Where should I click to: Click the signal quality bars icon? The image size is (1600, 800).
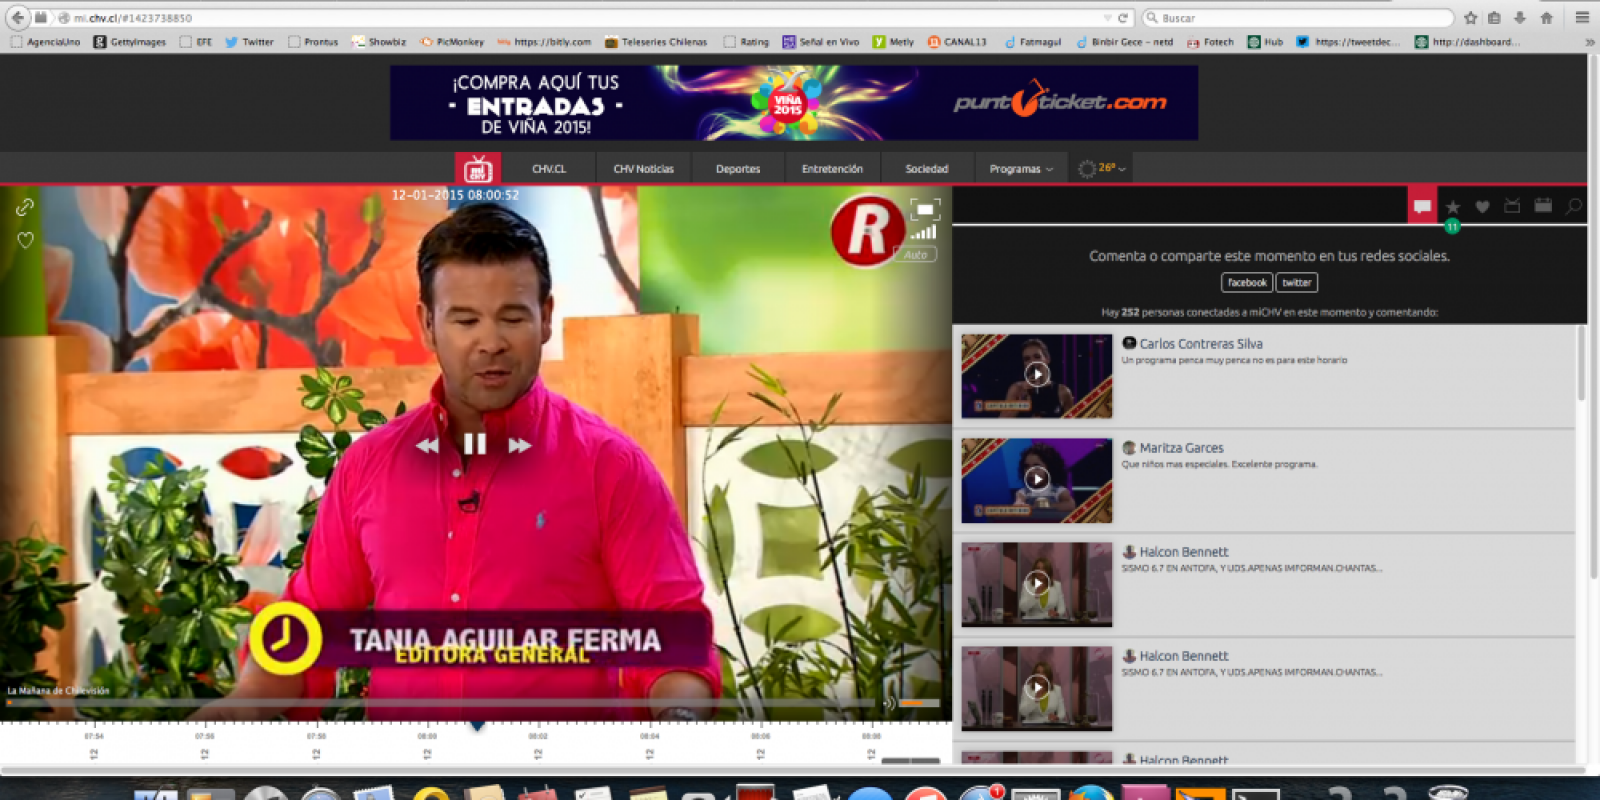tap(924, 233)
